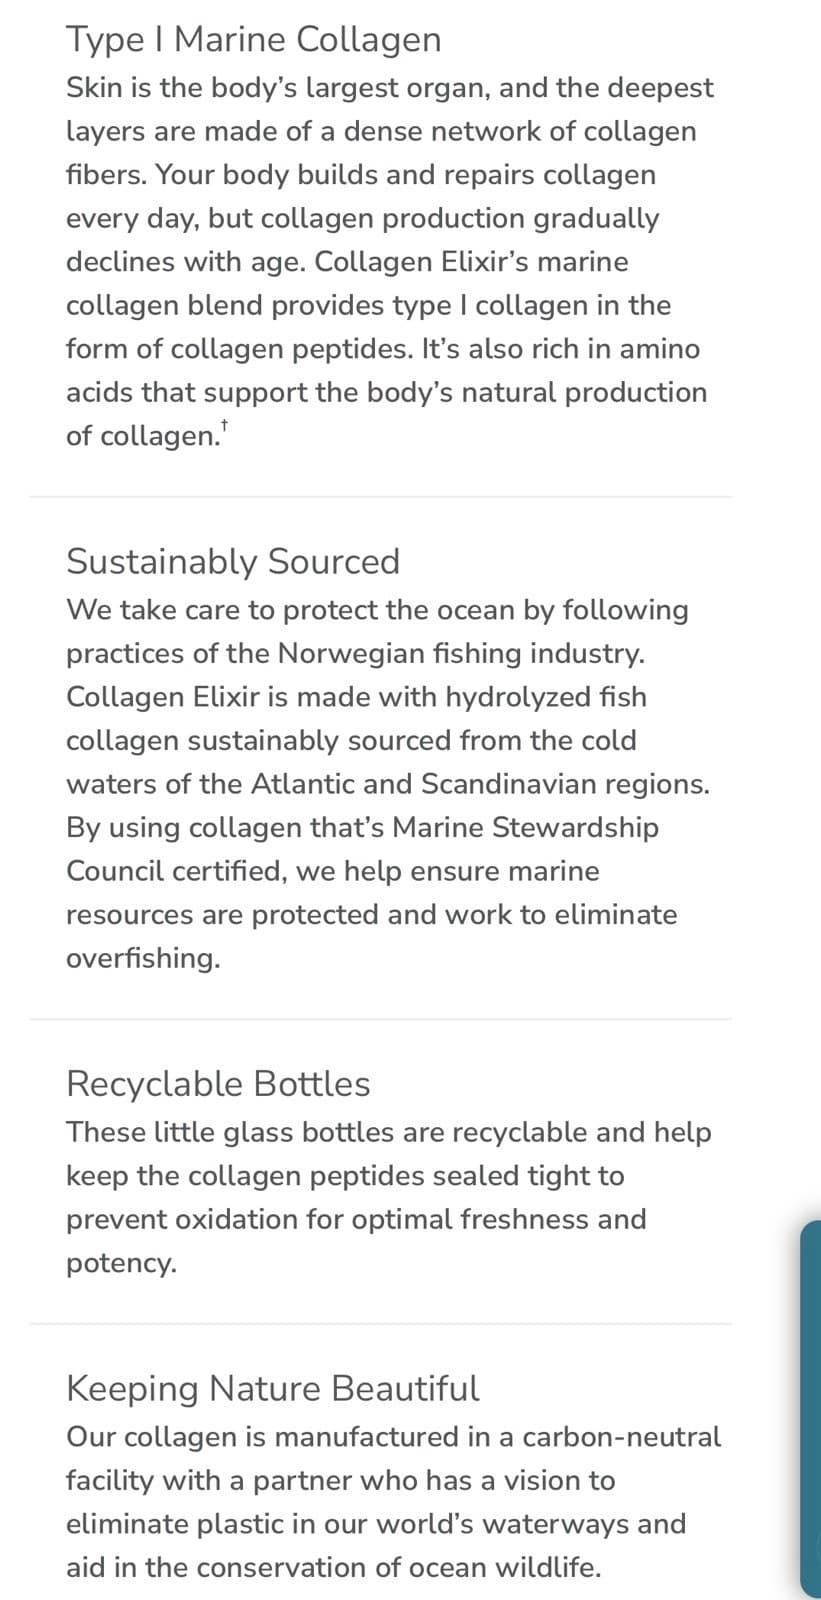Click the teal side tab at right edge
This screenshot has height=1600, width=821.
(811, 1408)
